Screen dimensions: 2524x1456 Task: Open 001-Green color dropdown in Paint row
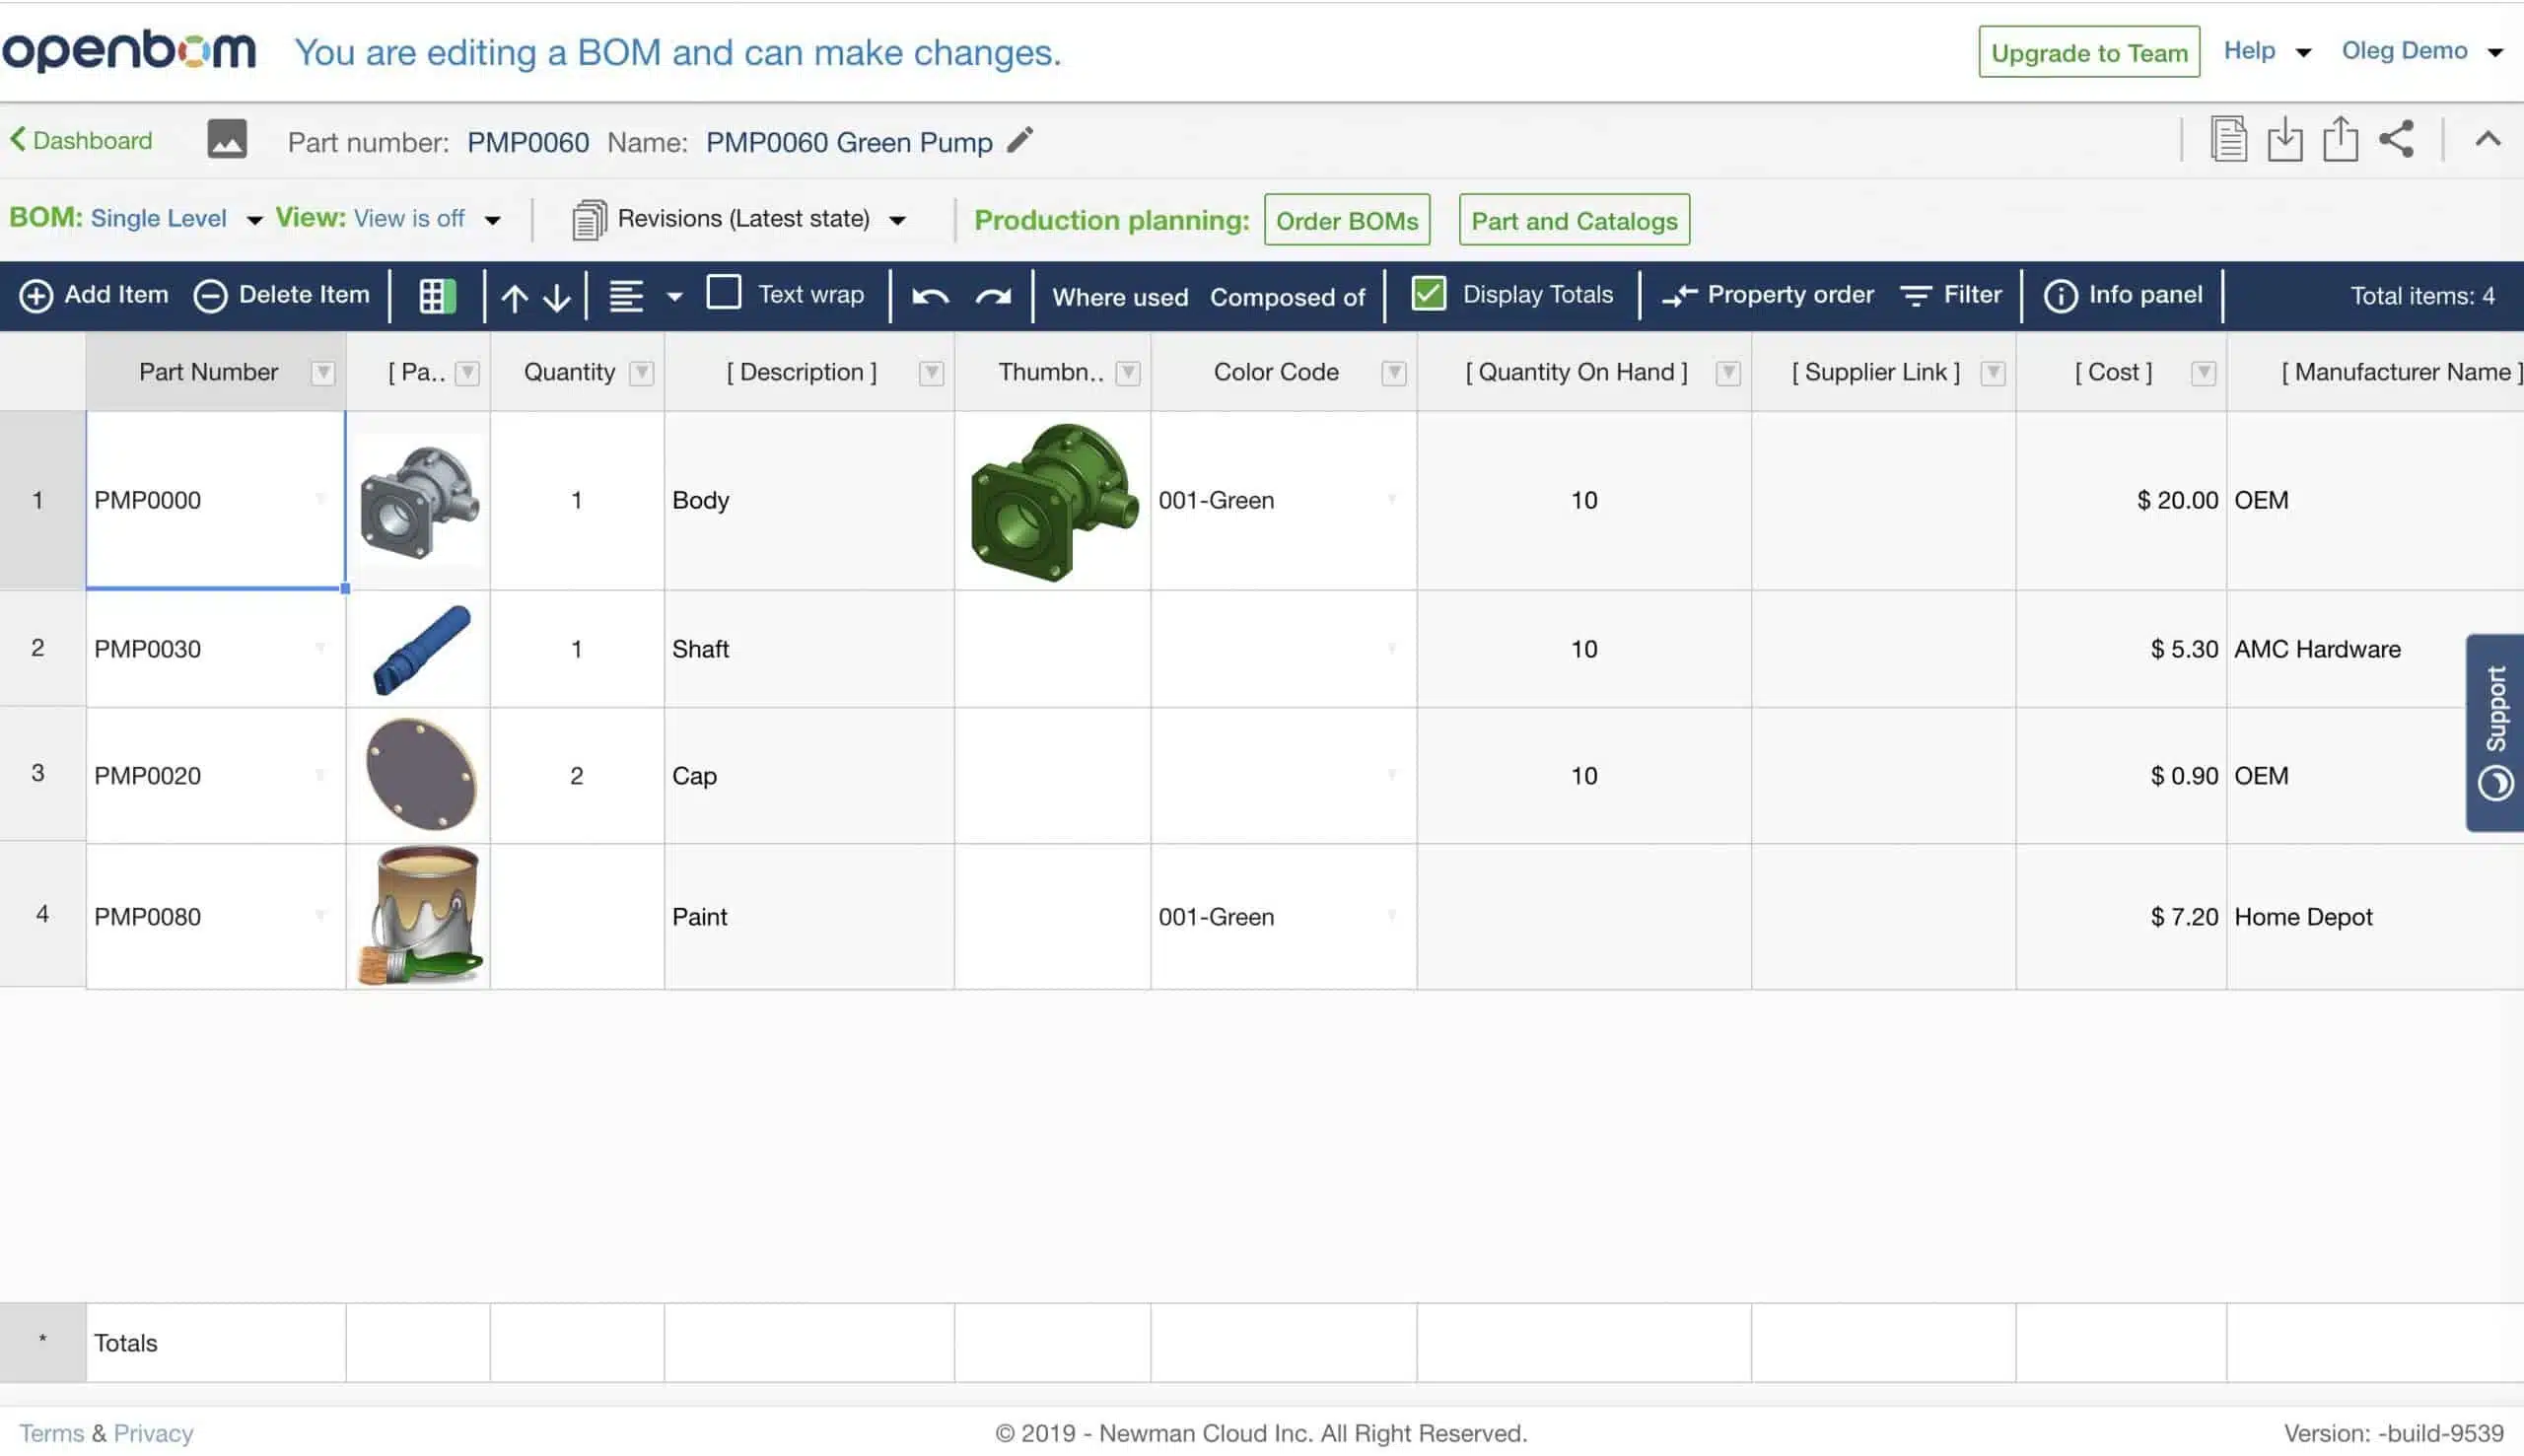click(x=1392, y=916)
